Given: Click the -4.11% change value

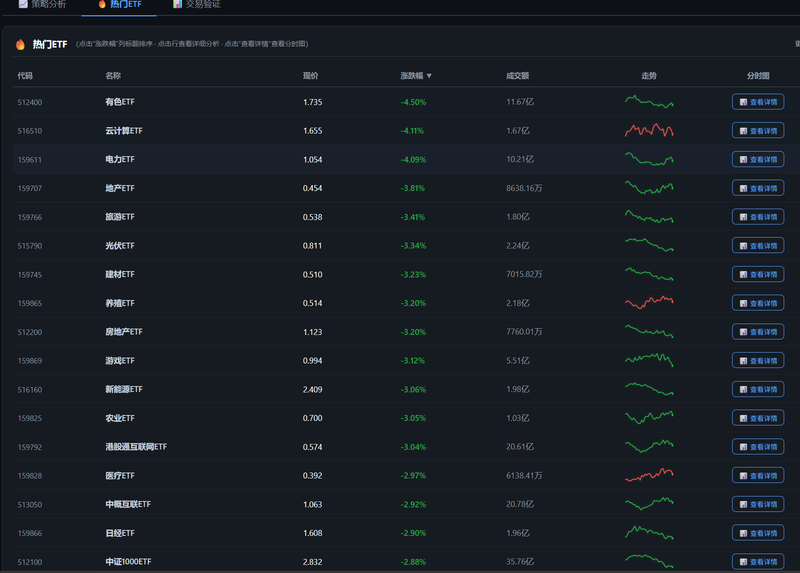Looking at the screenshot, I should tap(412, 131).
